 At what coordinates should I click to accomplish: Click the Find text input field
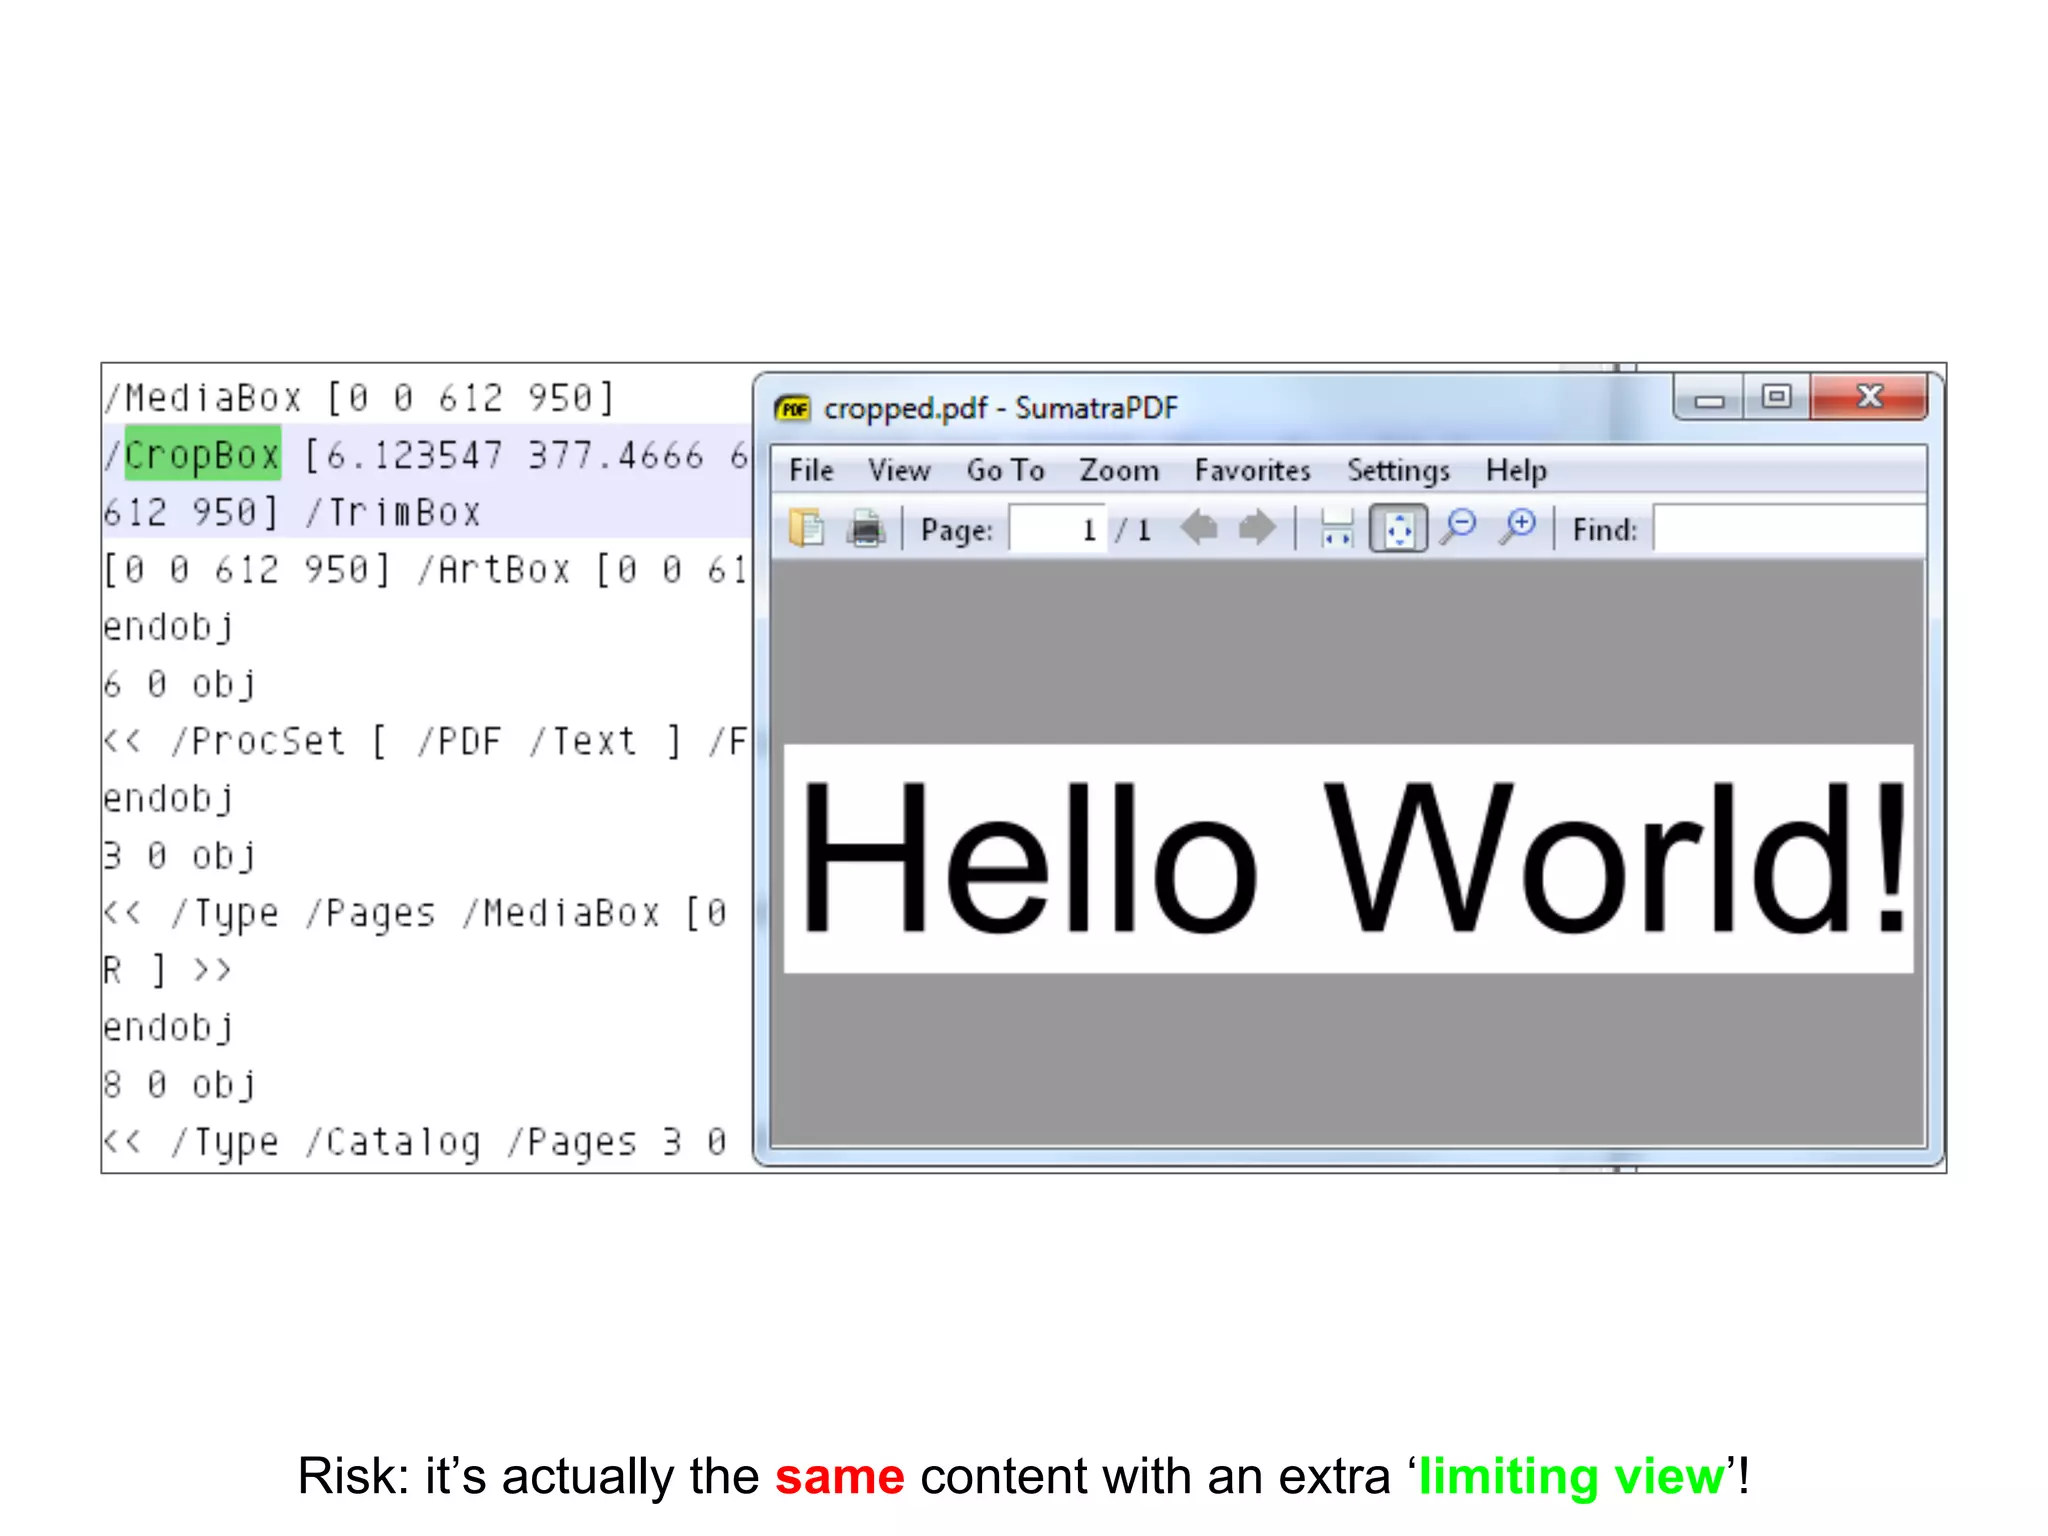tap(1789, 528)
